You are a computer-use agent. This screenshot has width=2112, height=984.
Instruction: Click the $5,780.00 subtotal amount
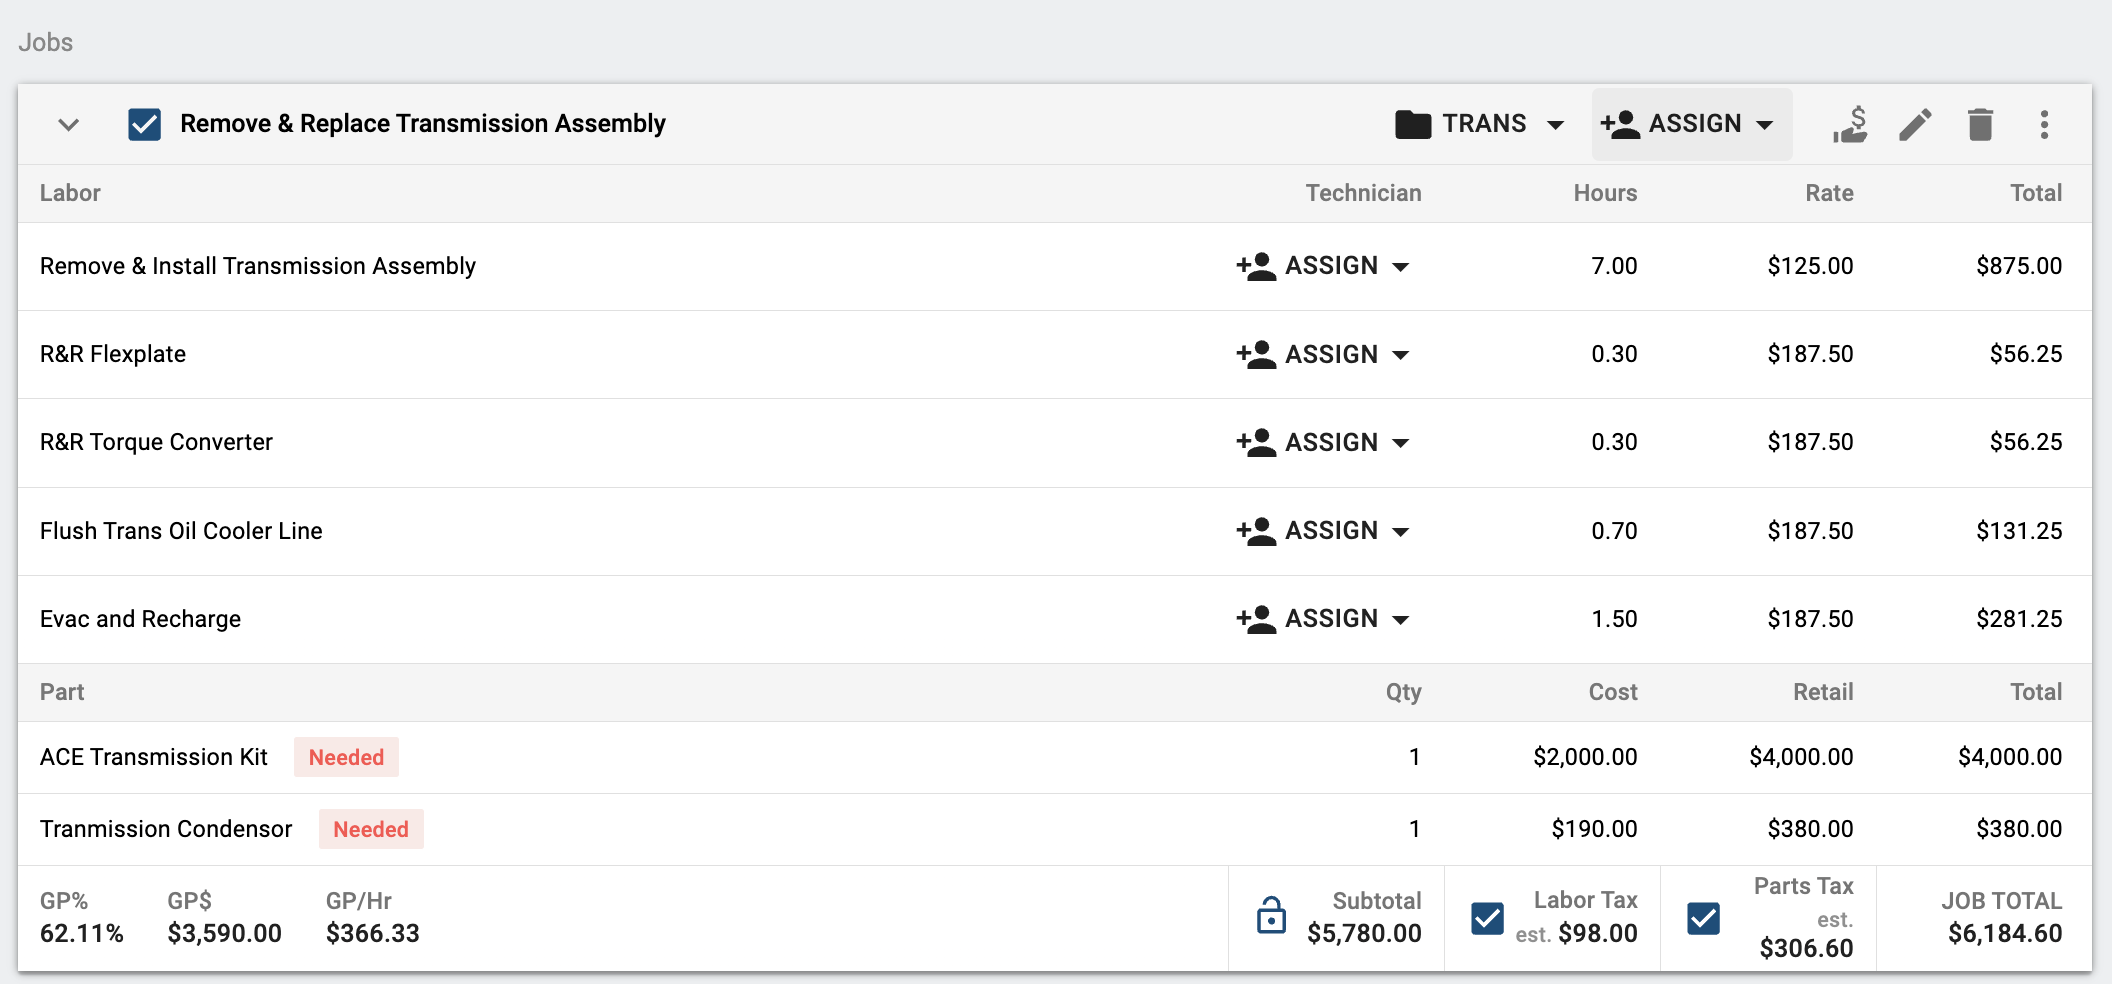[x=1364, y=934]
